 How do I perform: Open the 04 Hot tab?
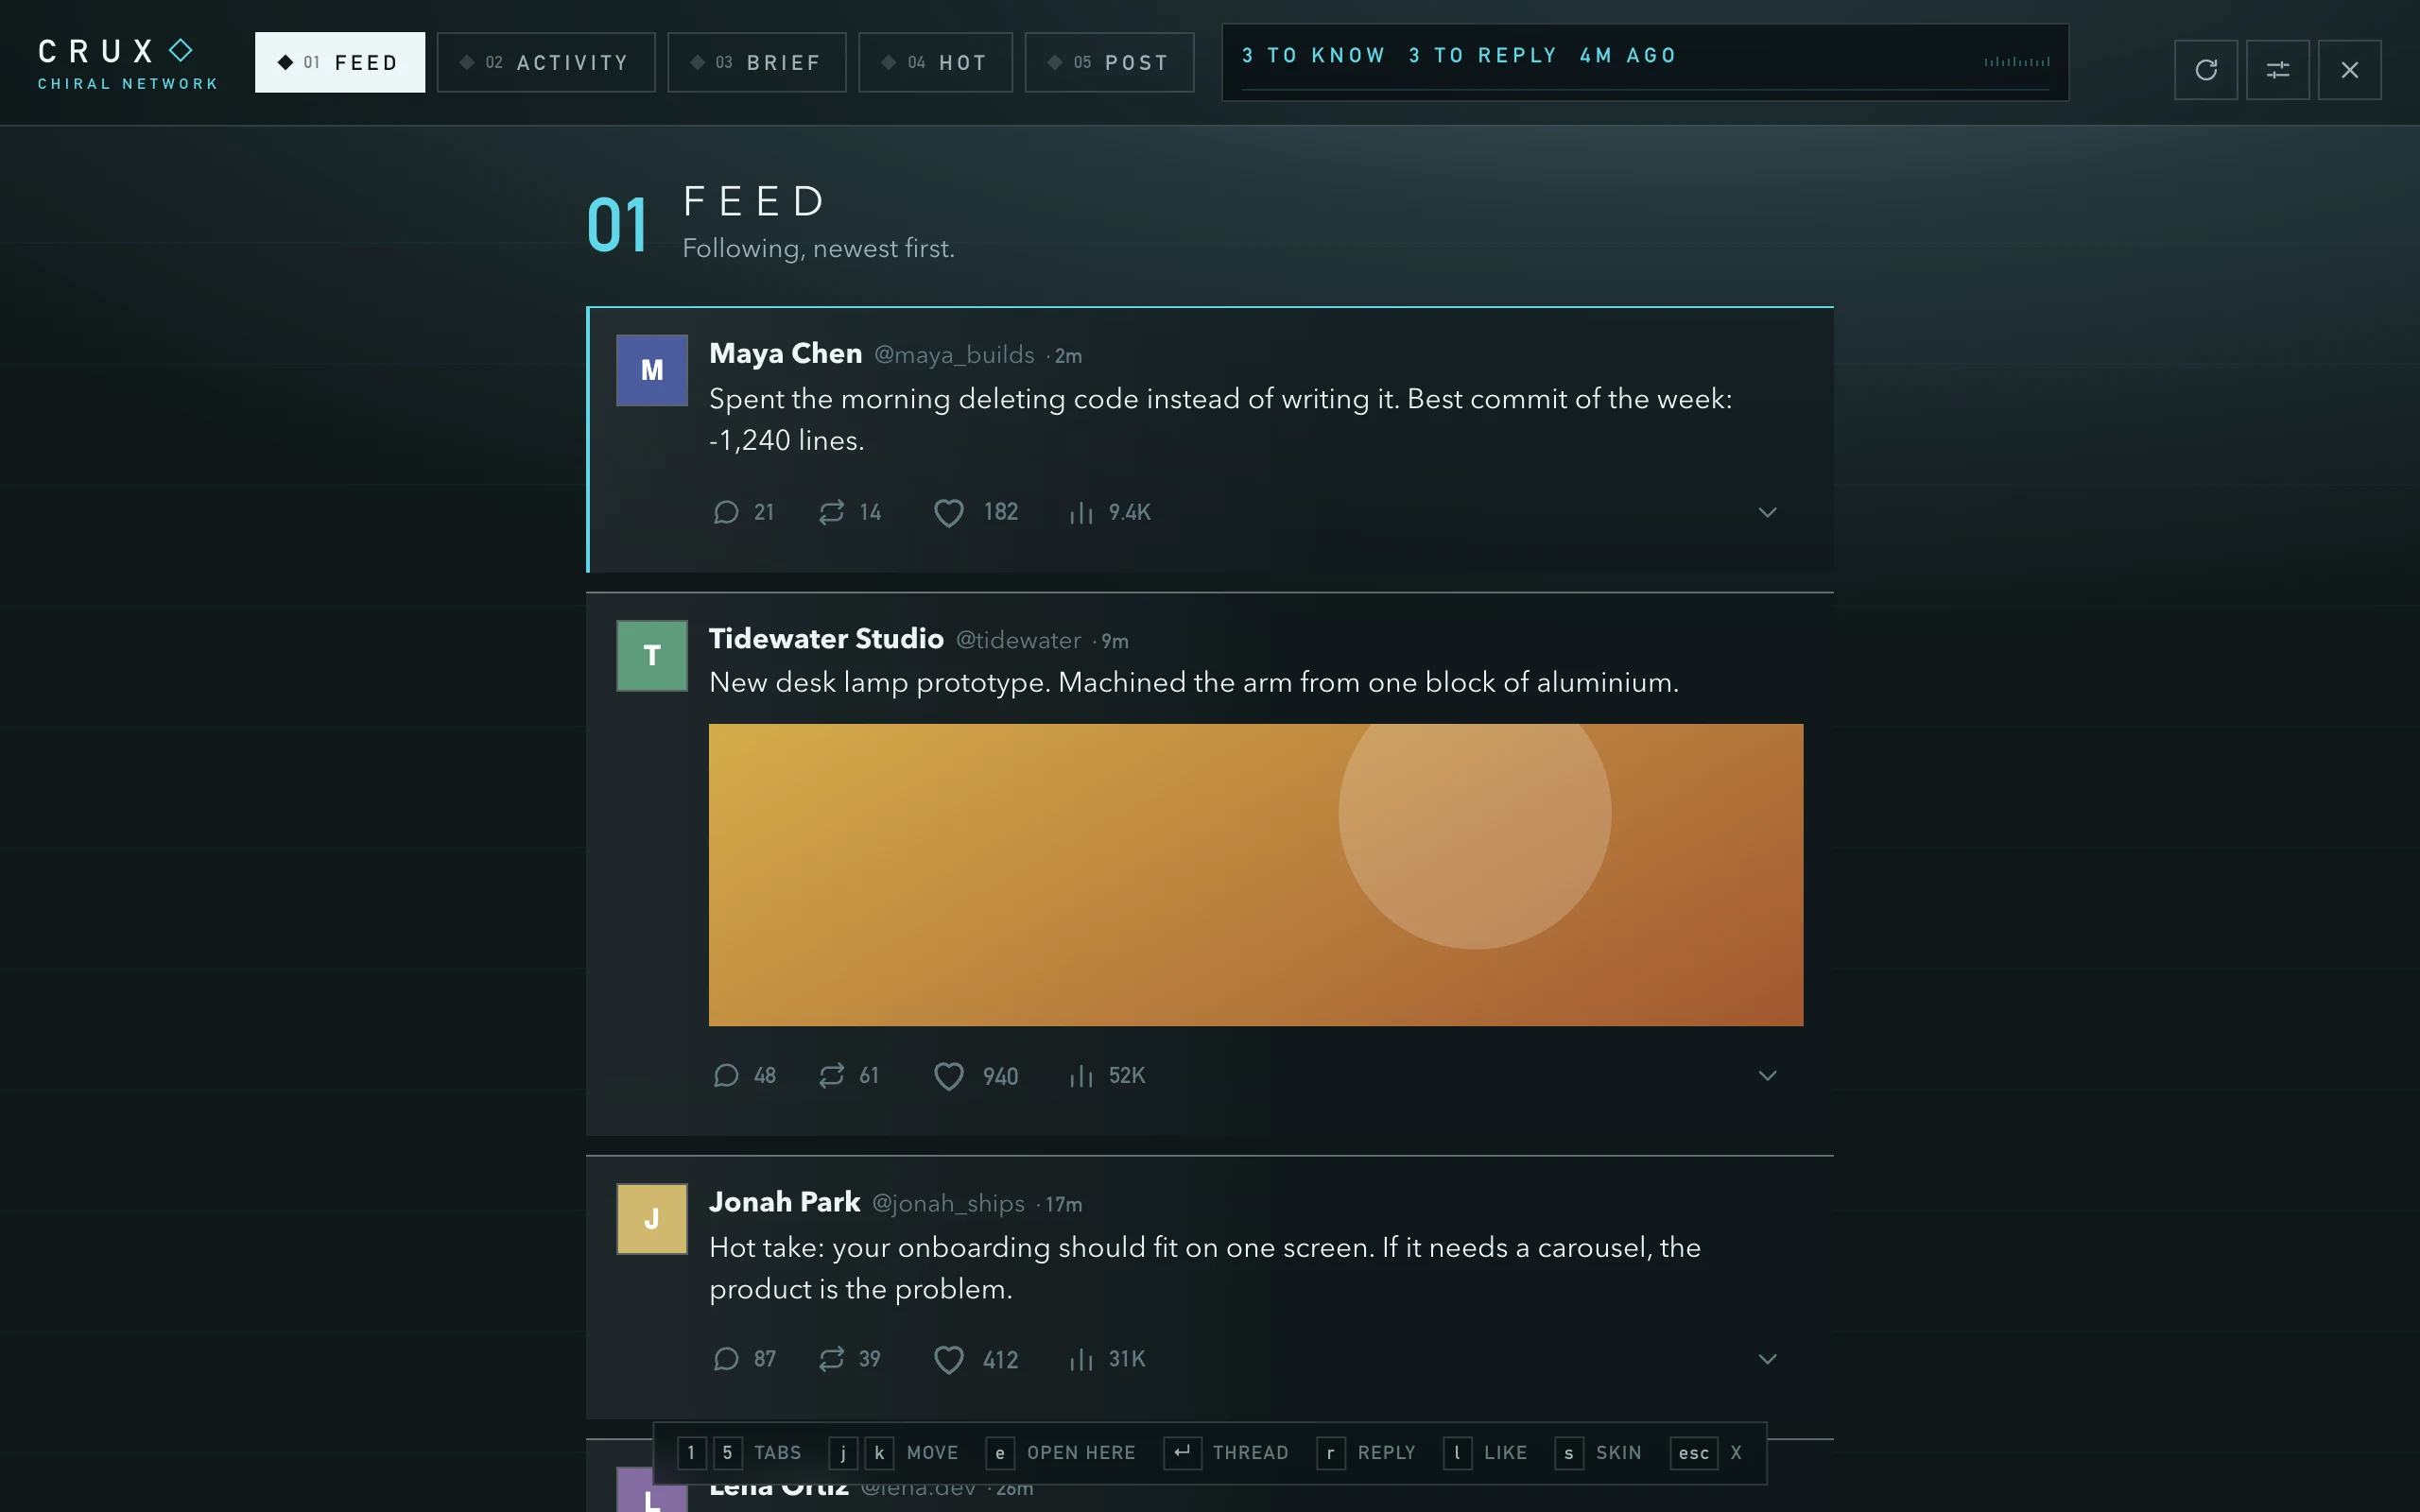(x=935, y=63)
